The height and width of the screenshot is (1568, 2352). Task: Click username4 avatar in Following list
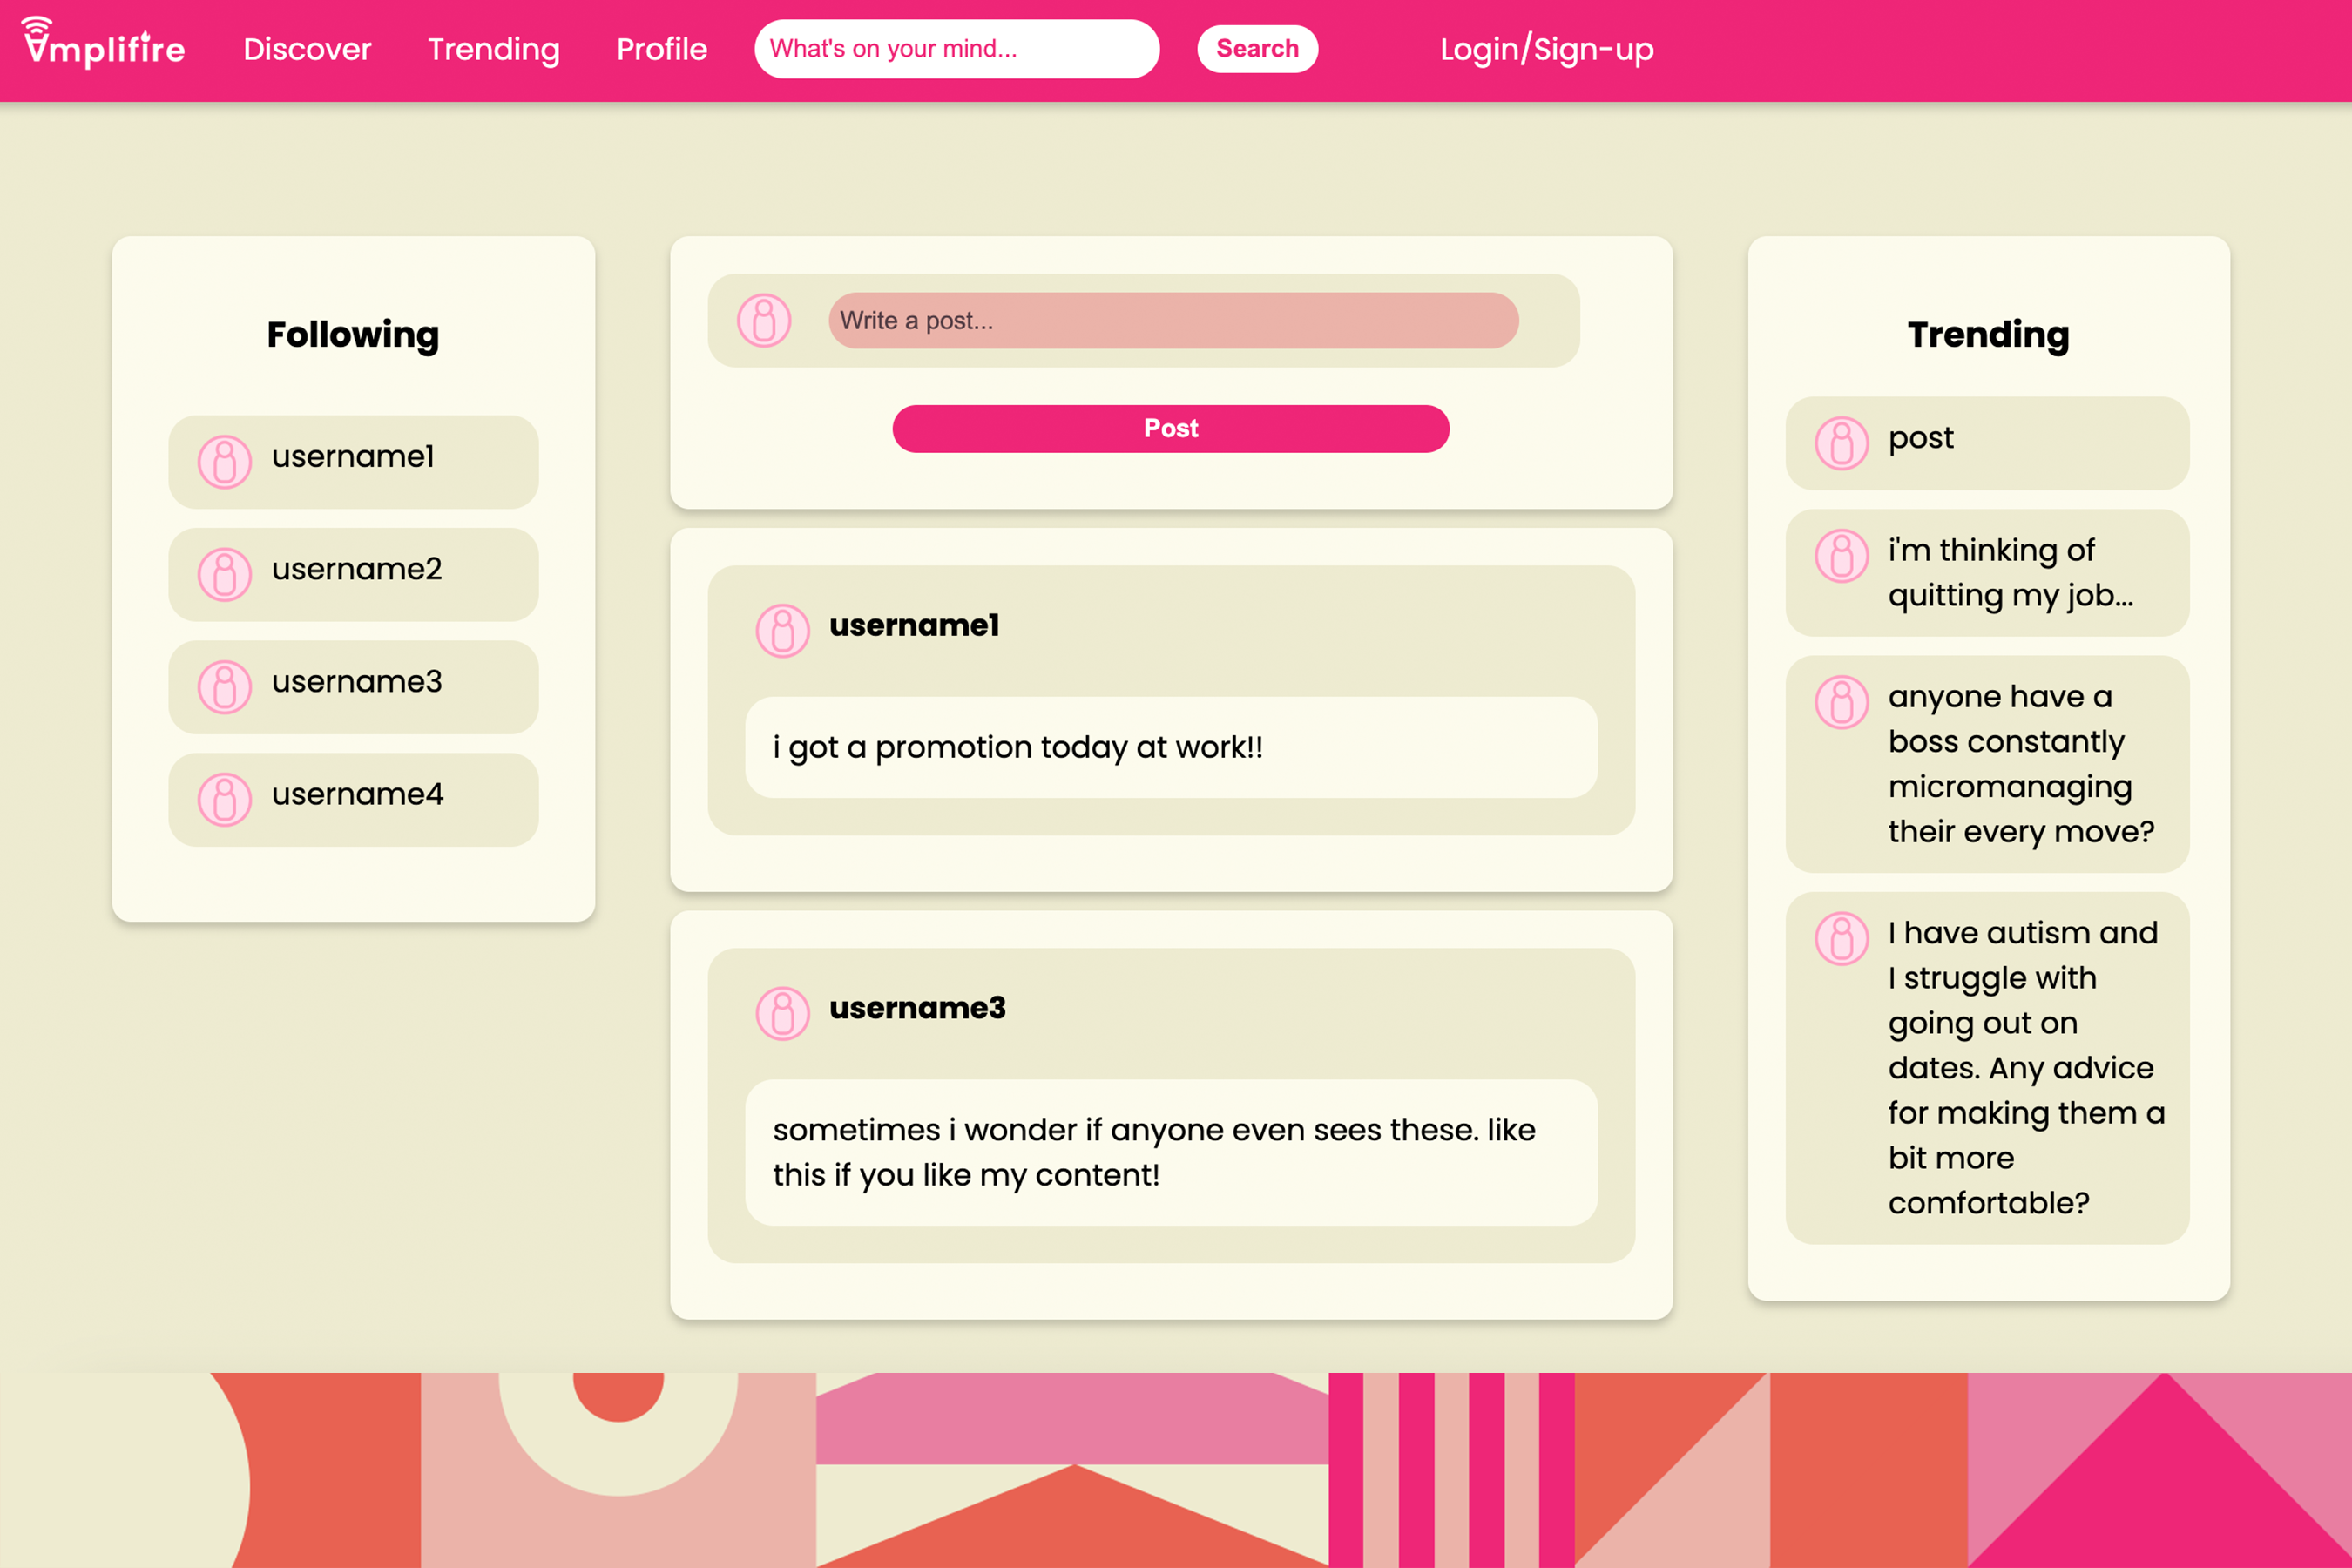pos(224,799)
